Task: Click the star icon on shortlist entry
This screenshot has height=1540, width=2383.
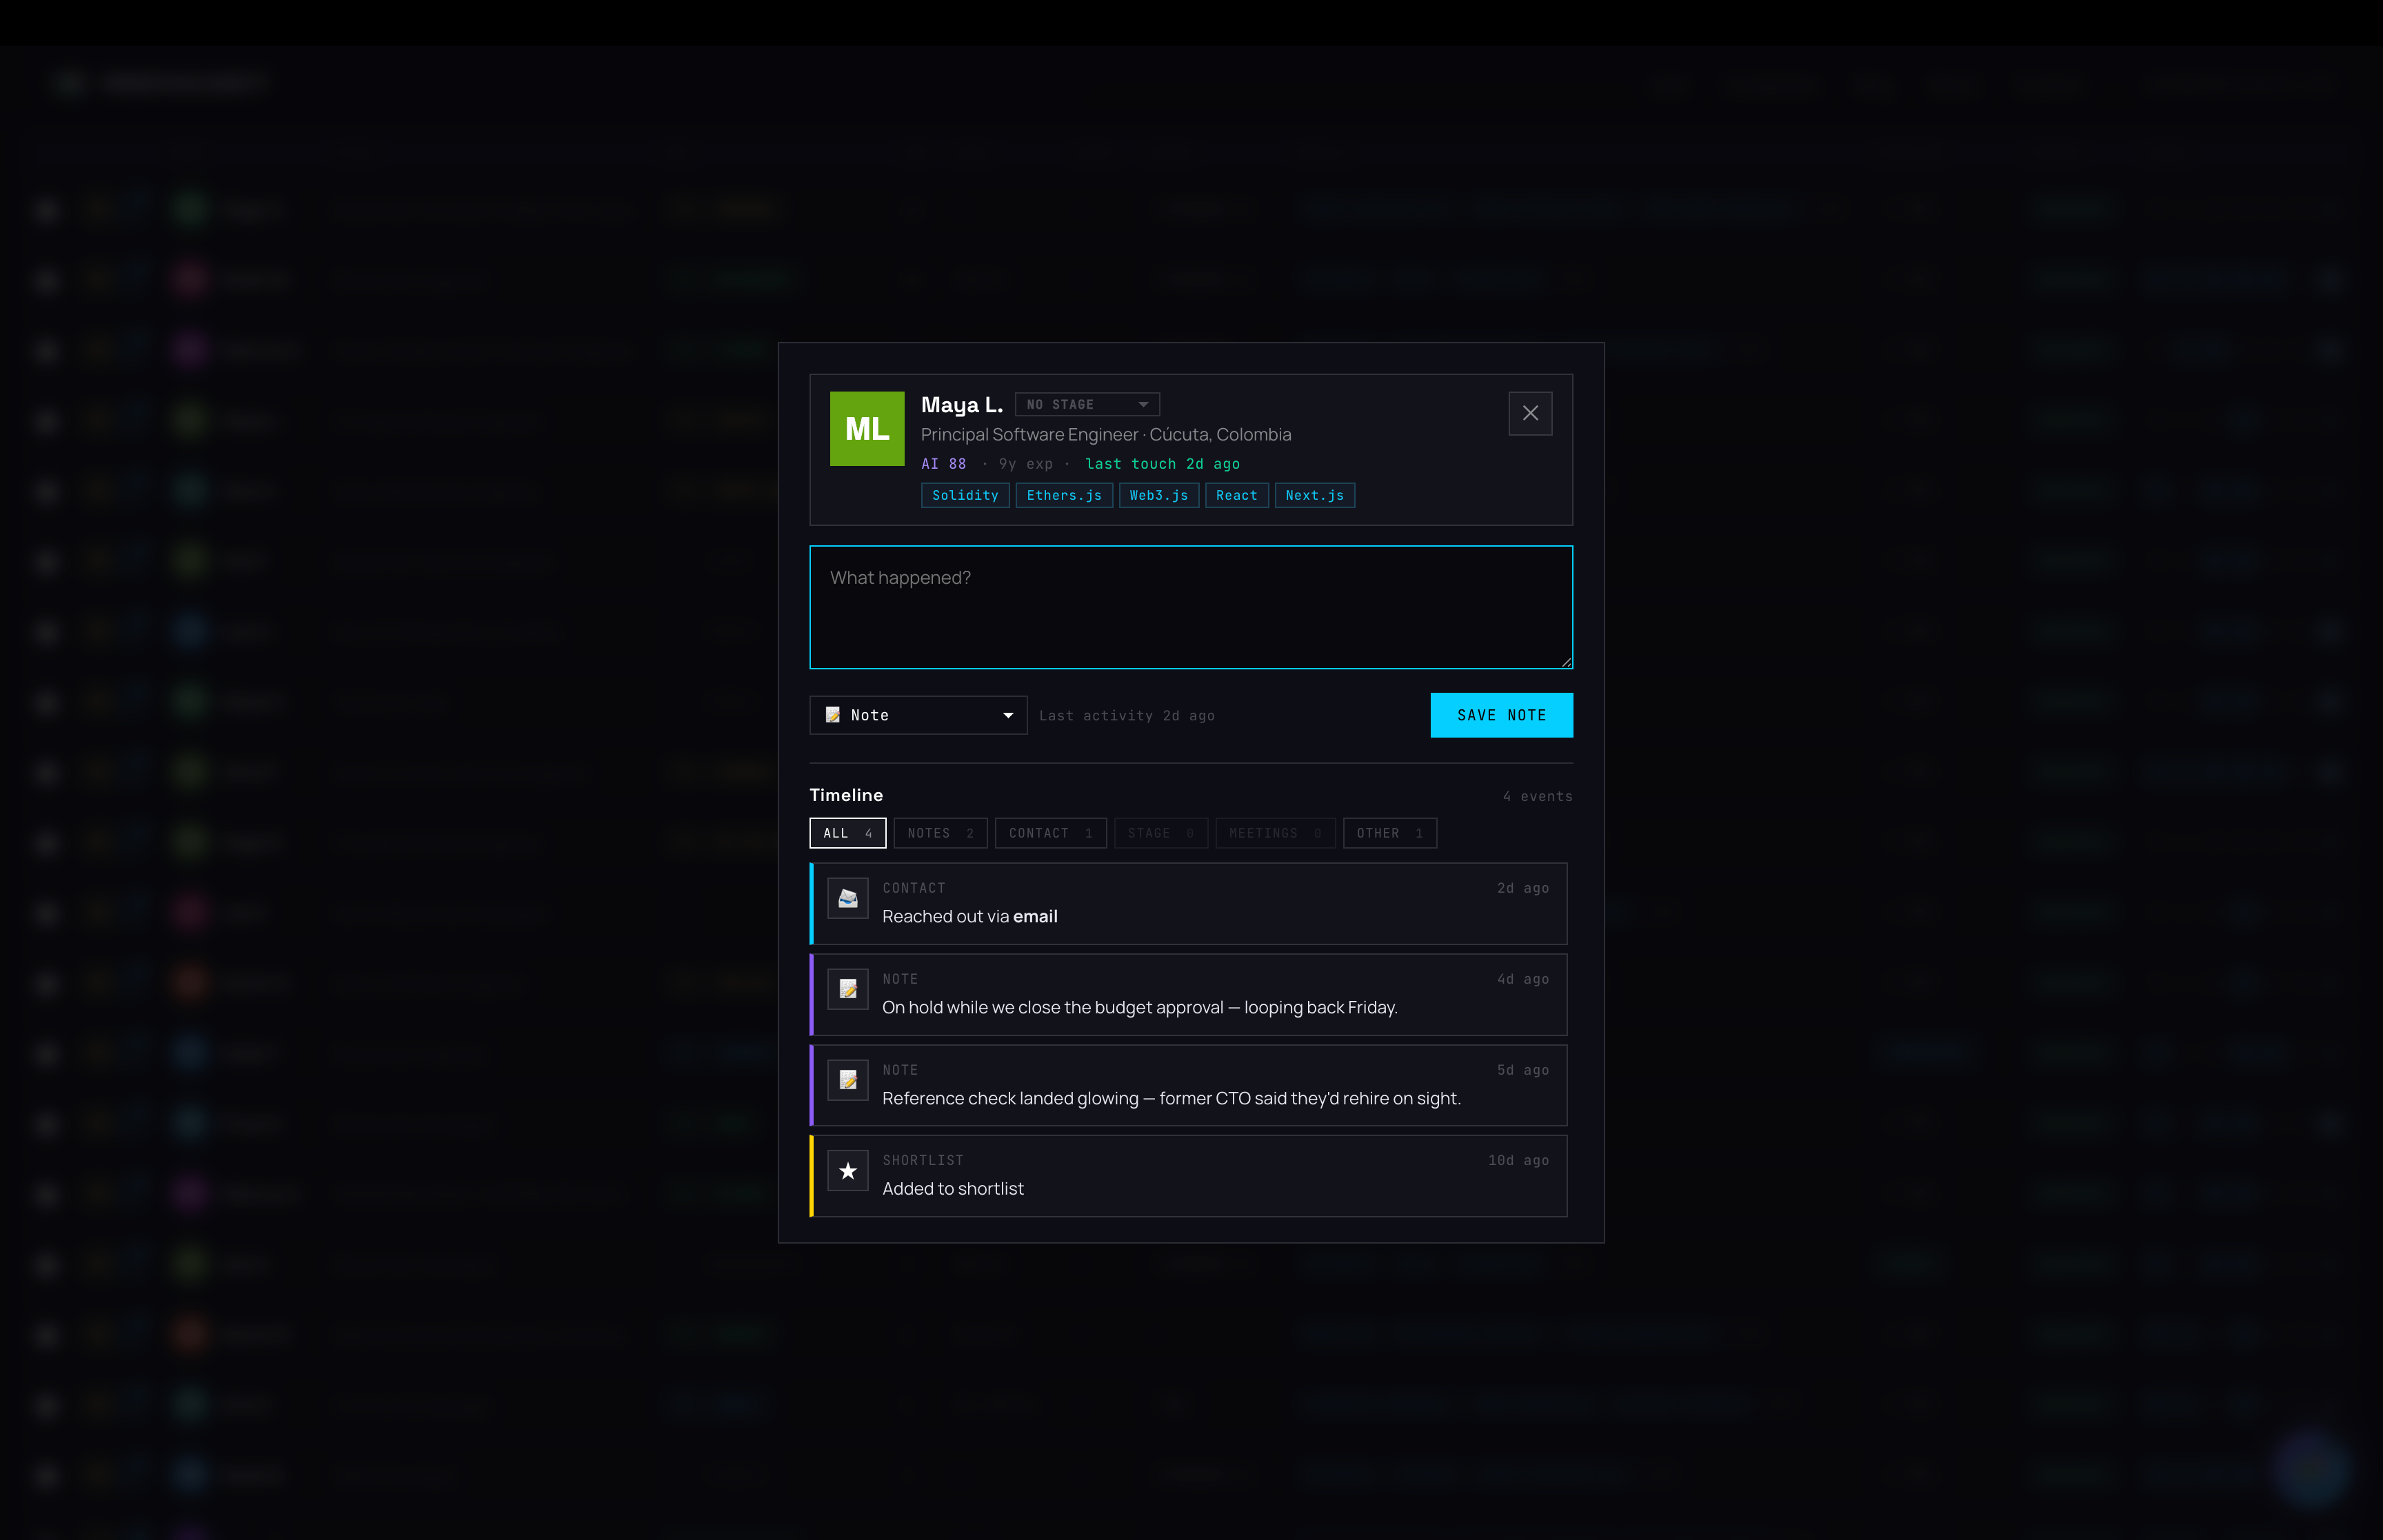Action: pyautogui.click(x=848, y=1171)
